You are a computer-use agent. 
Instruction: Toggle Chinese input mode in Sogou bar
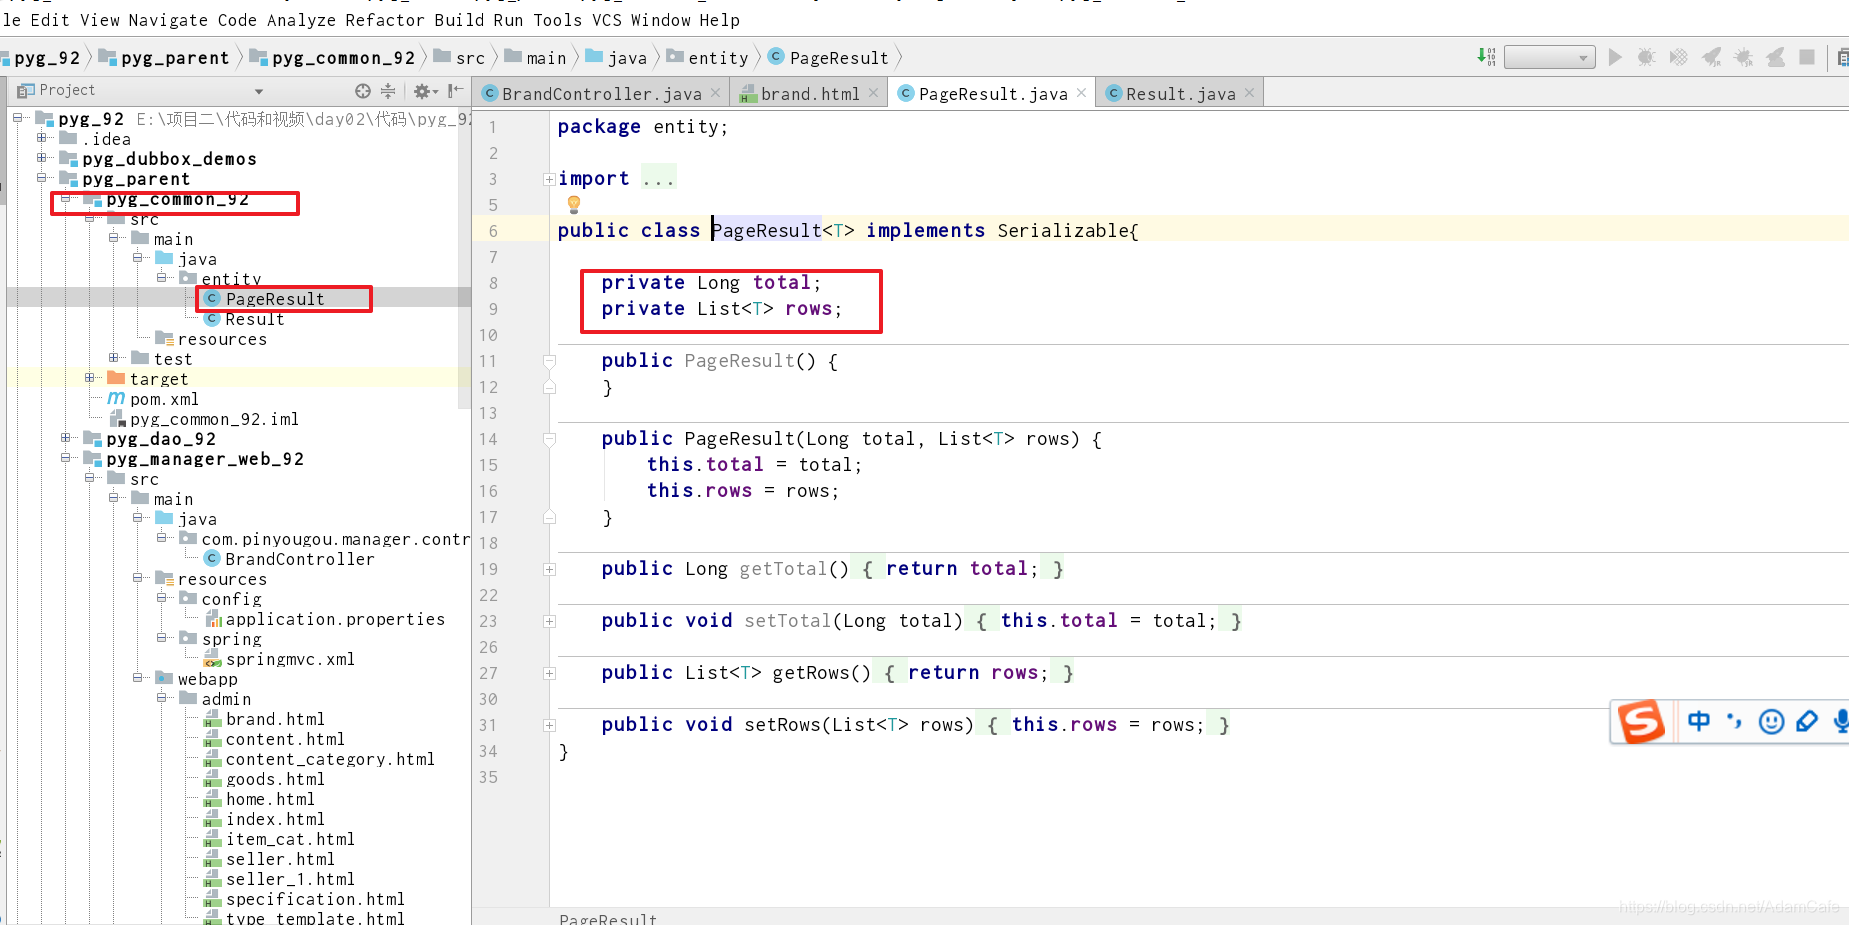1699,721
